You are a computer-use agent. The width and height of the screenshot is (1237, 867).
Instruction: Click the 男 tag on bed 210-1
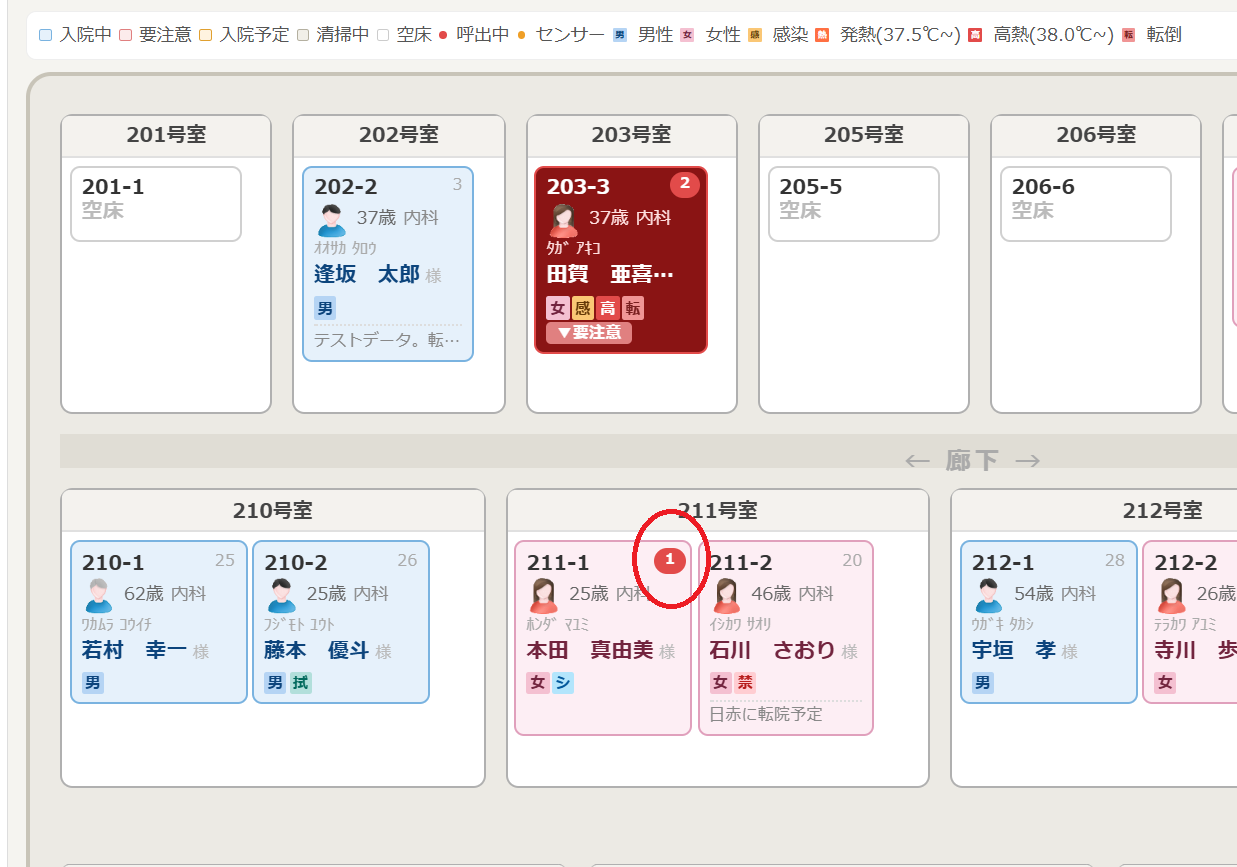93,683
